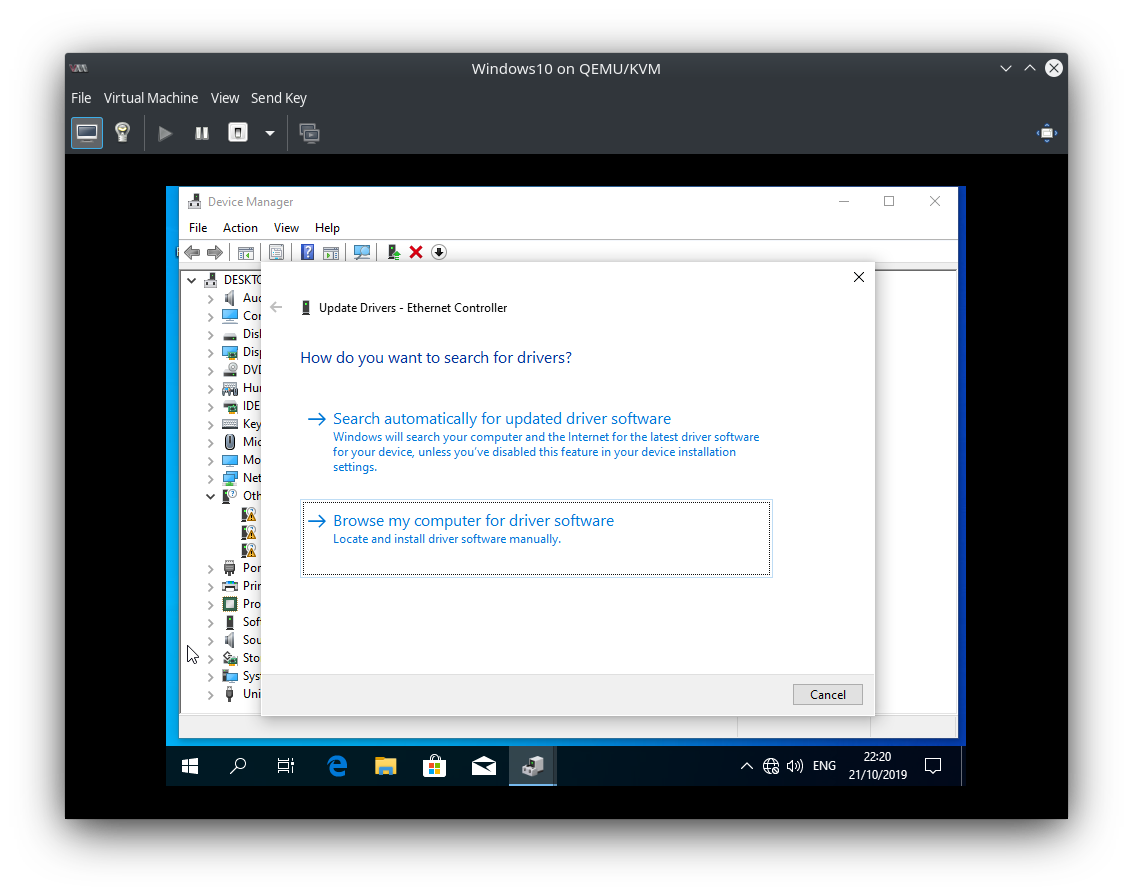Select the Sound controllers speaker icon in tree
The width and height of the screenshot is (1133, 896).
(x=230, y=639)
